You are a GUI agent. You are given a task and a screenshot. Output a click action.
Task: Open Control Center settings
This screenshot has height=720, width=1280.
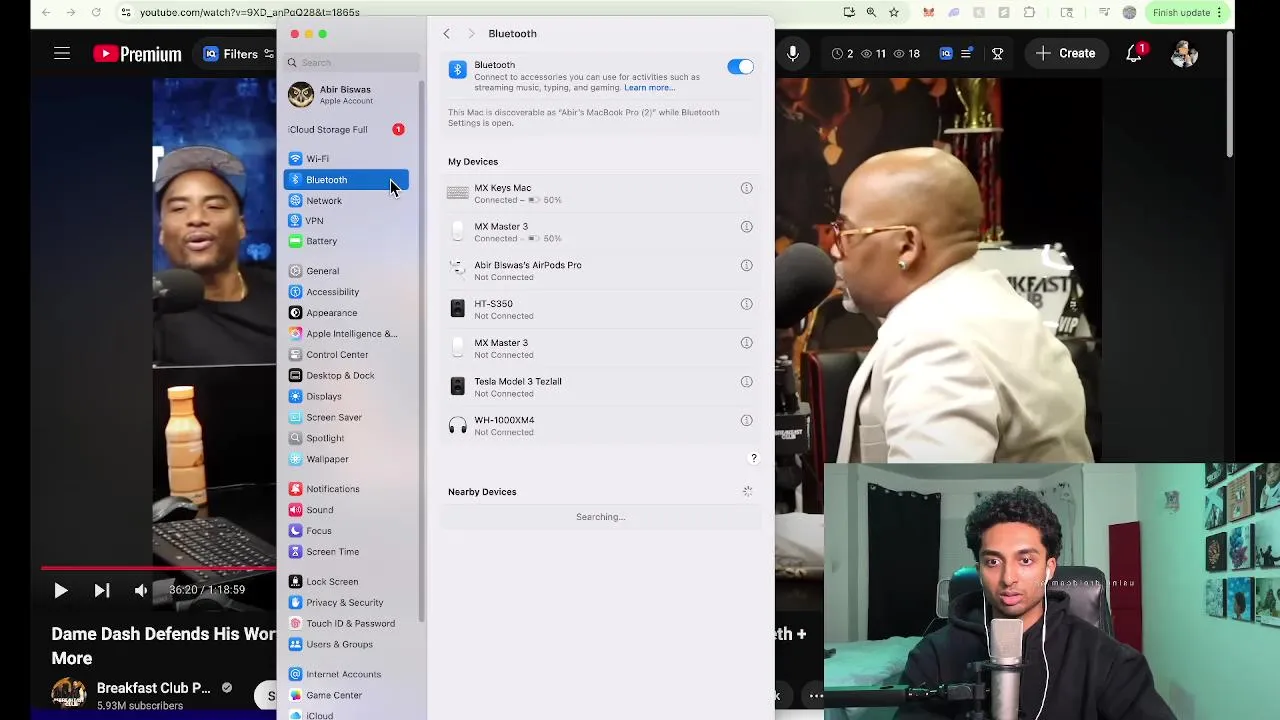pos(346,355)
